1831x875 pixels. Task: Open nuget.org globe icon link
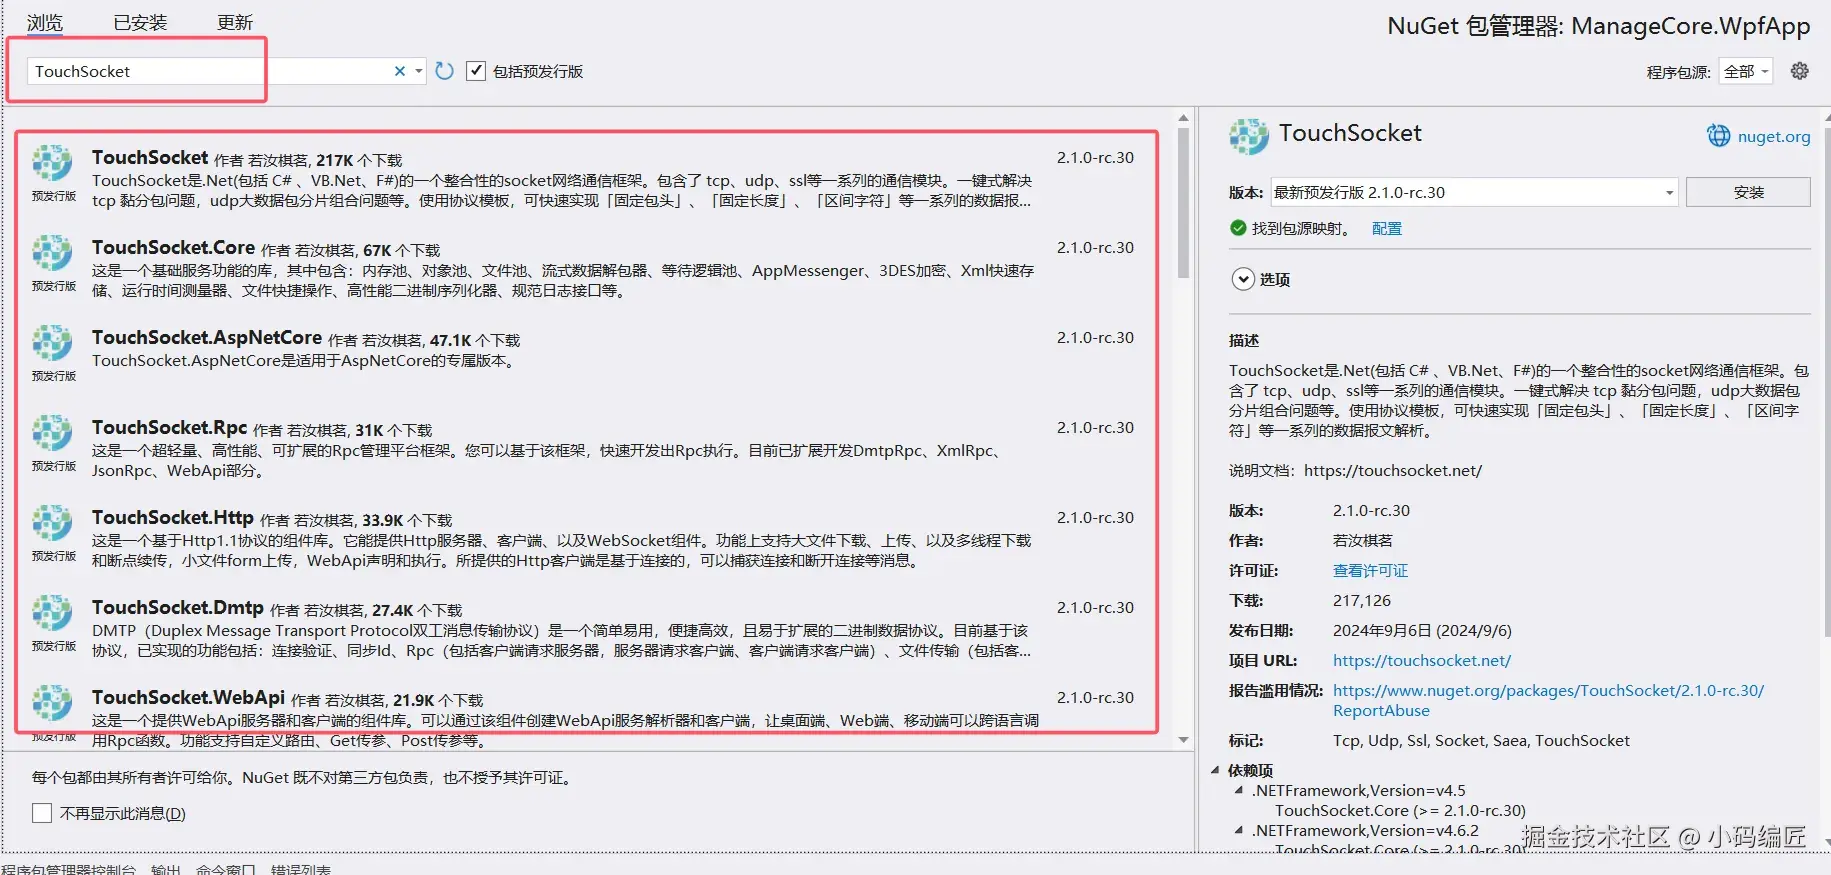point(1718,136)
